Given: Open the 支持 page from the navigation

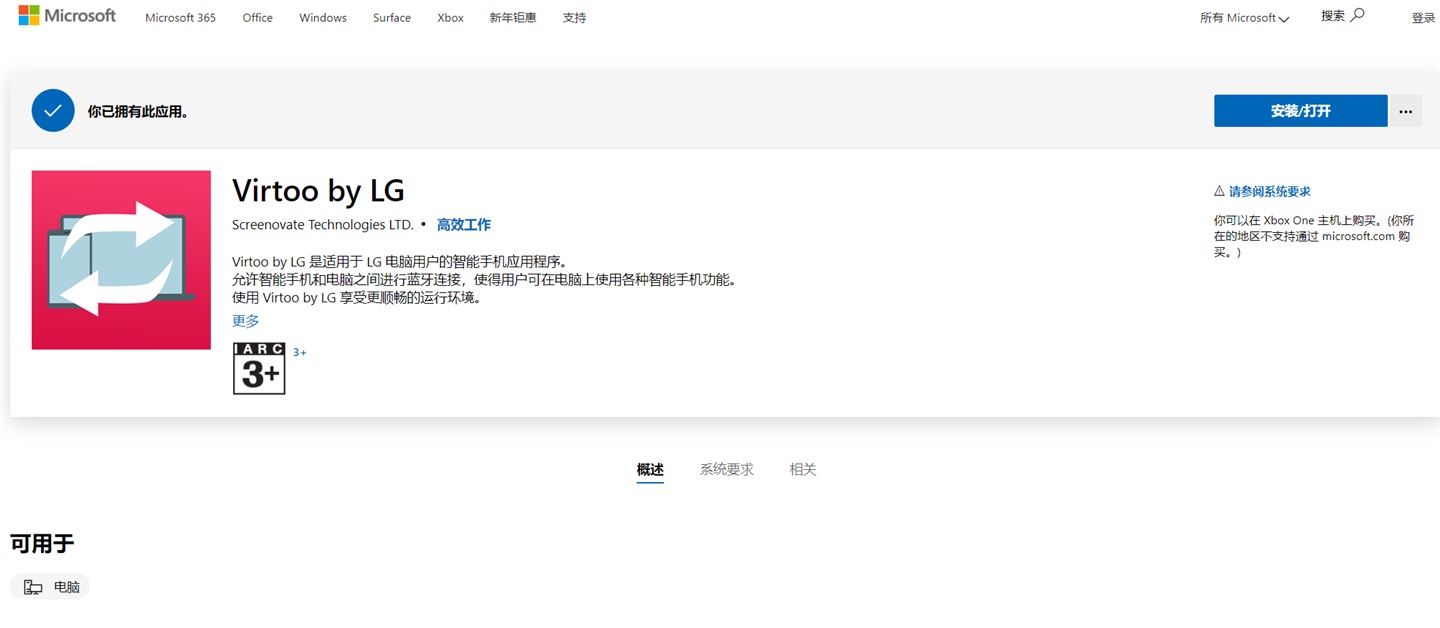Looking at the screenshot, I should point(574,17).
